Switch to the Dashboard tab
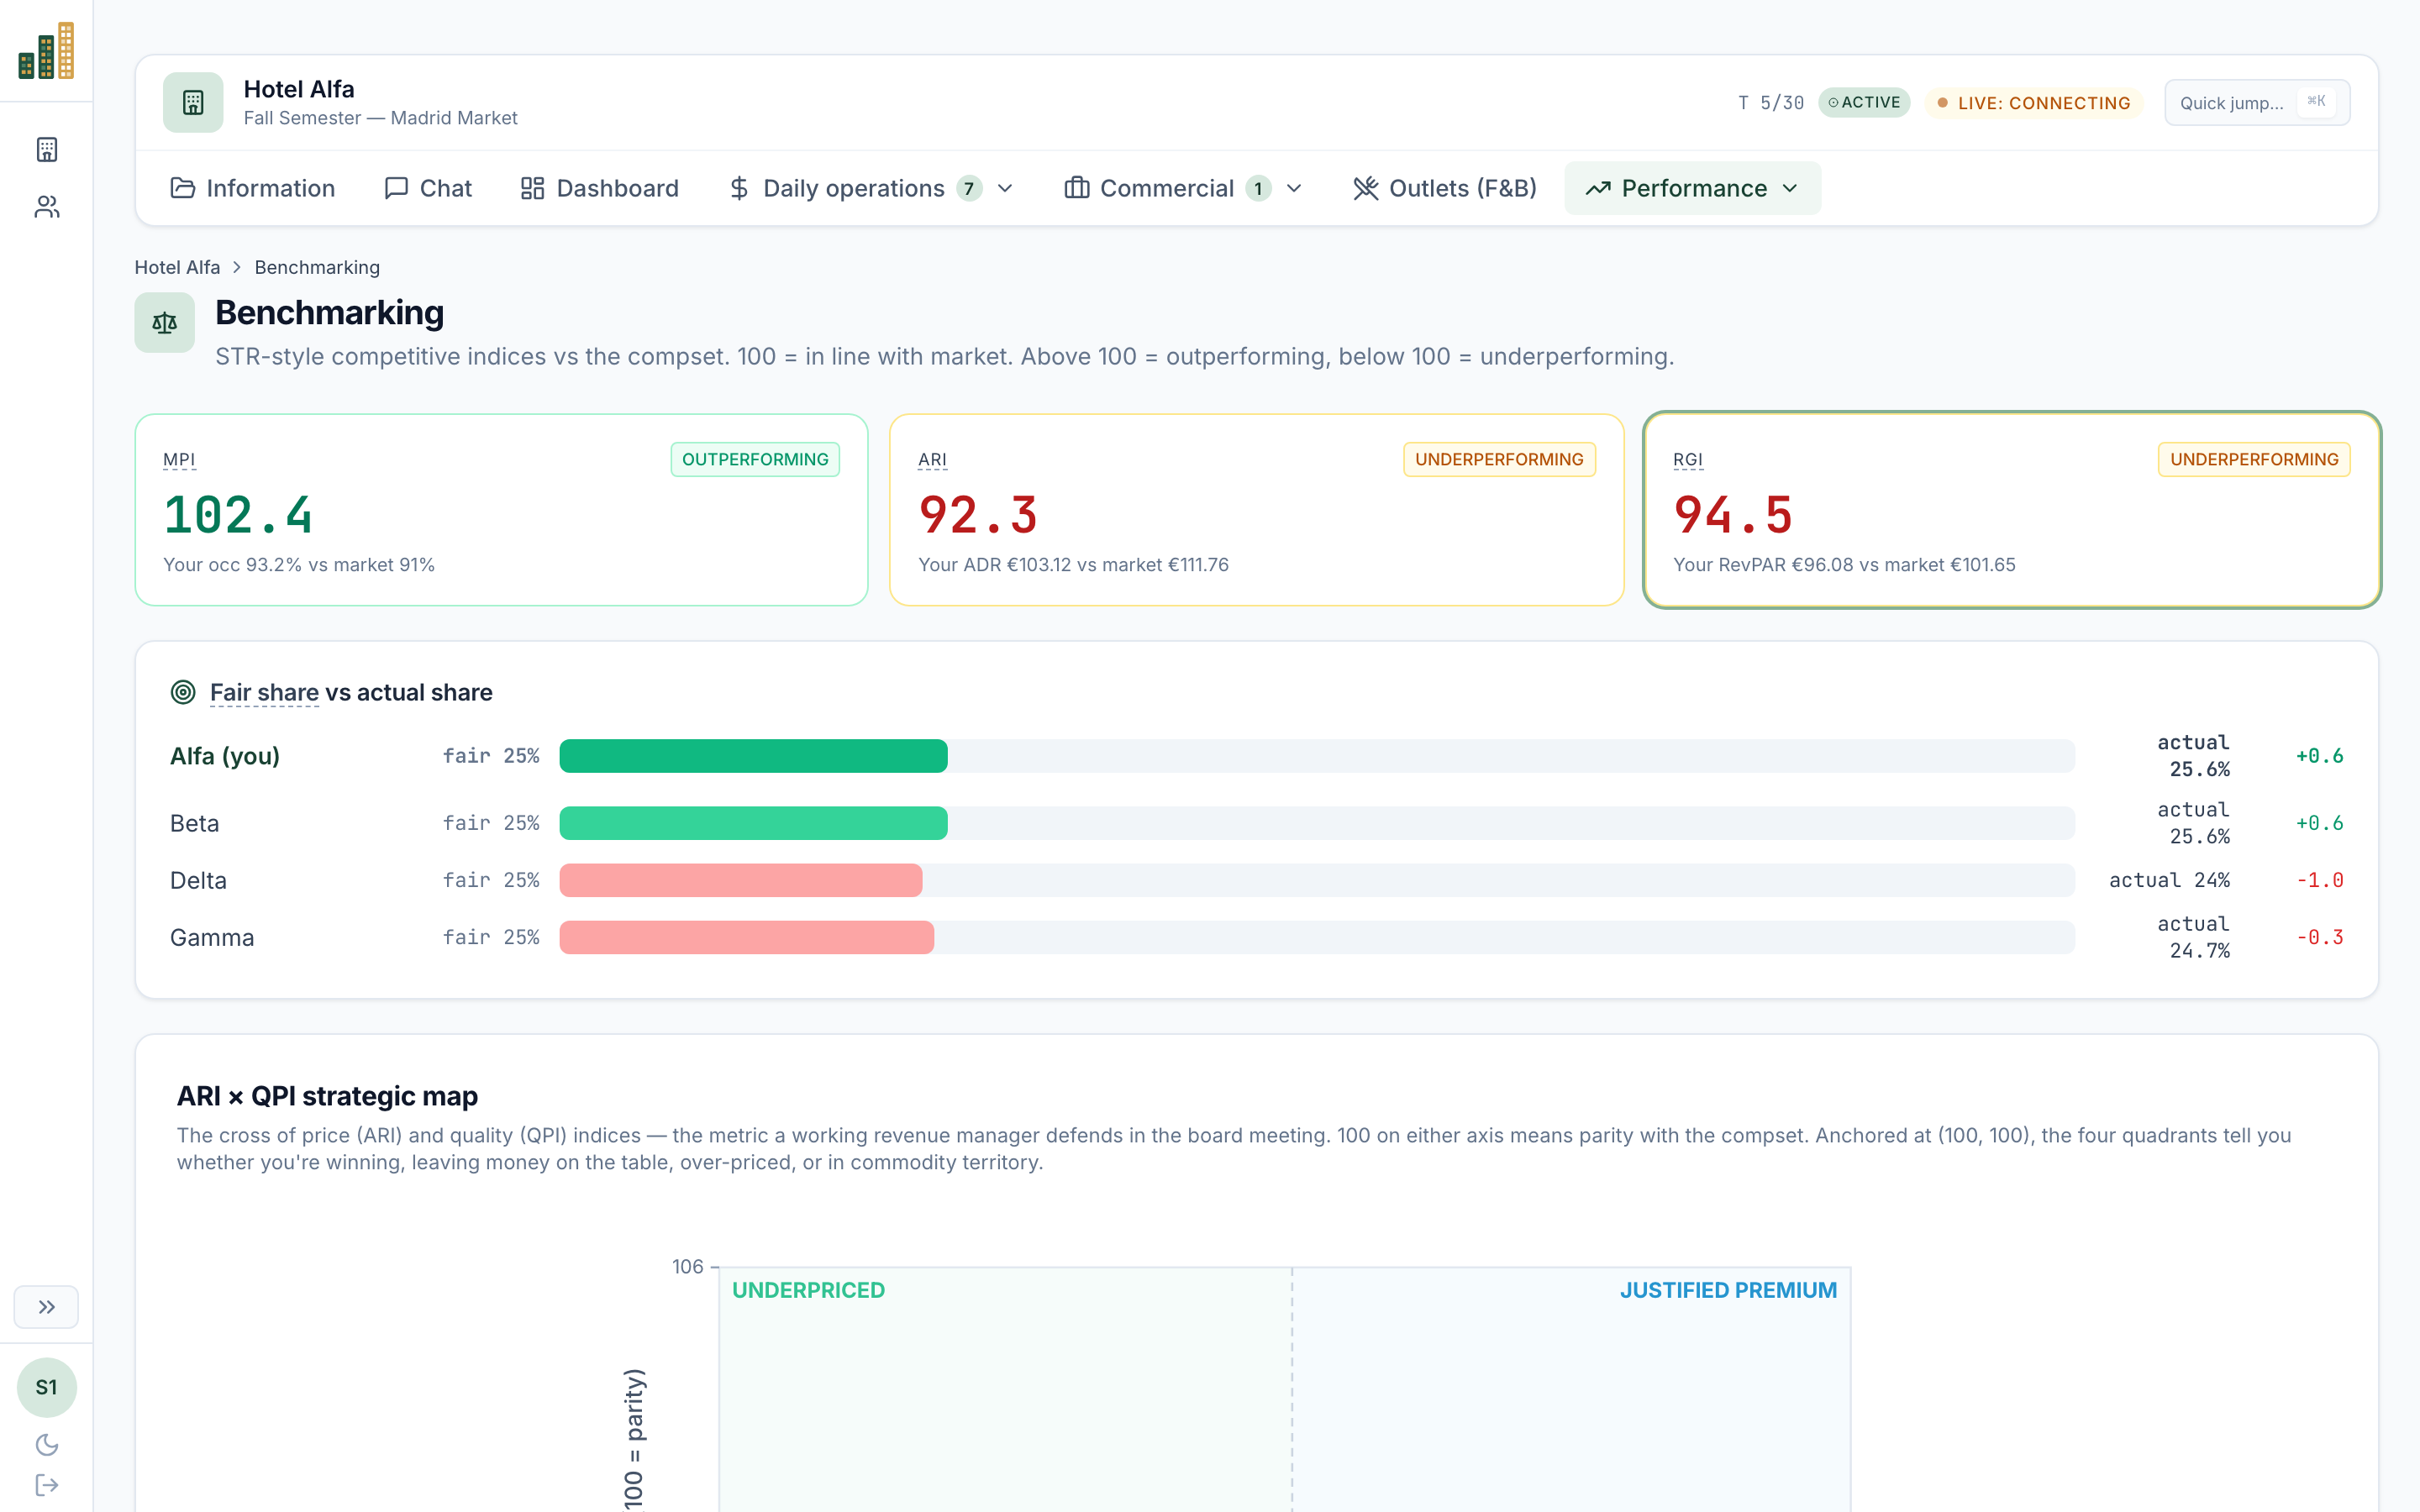This screenshot has height=1512, width=2420. [x=600, y=188]
